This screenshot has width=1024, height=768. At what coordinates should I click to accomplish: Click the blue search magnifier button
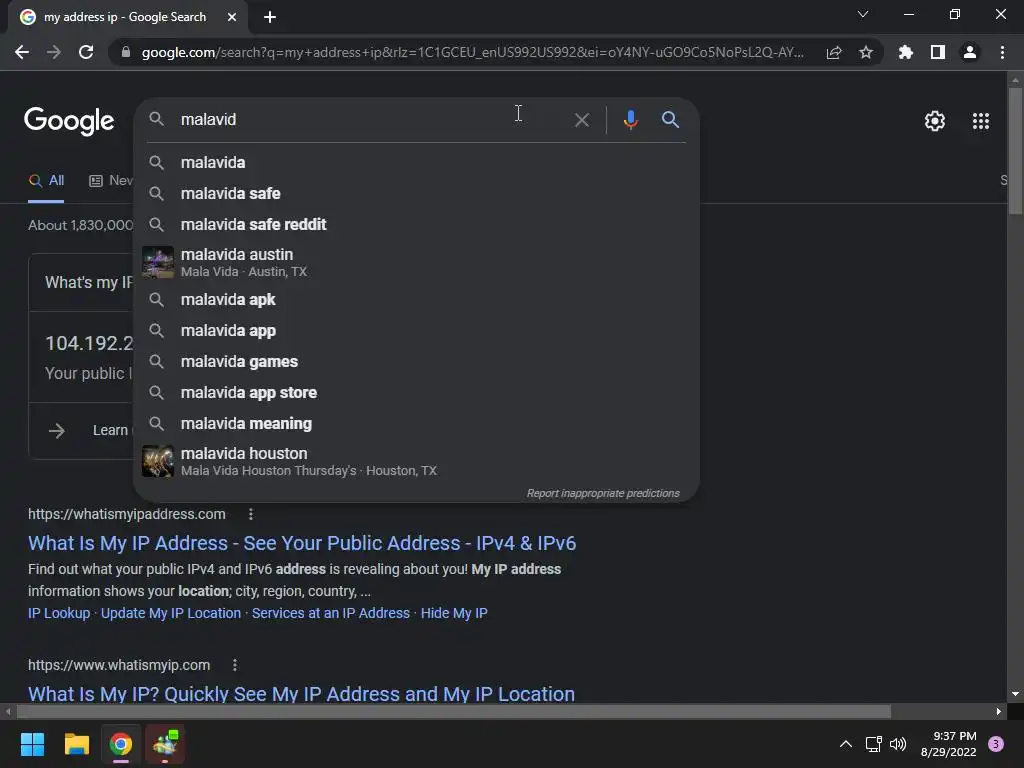[x=670, y=120]
